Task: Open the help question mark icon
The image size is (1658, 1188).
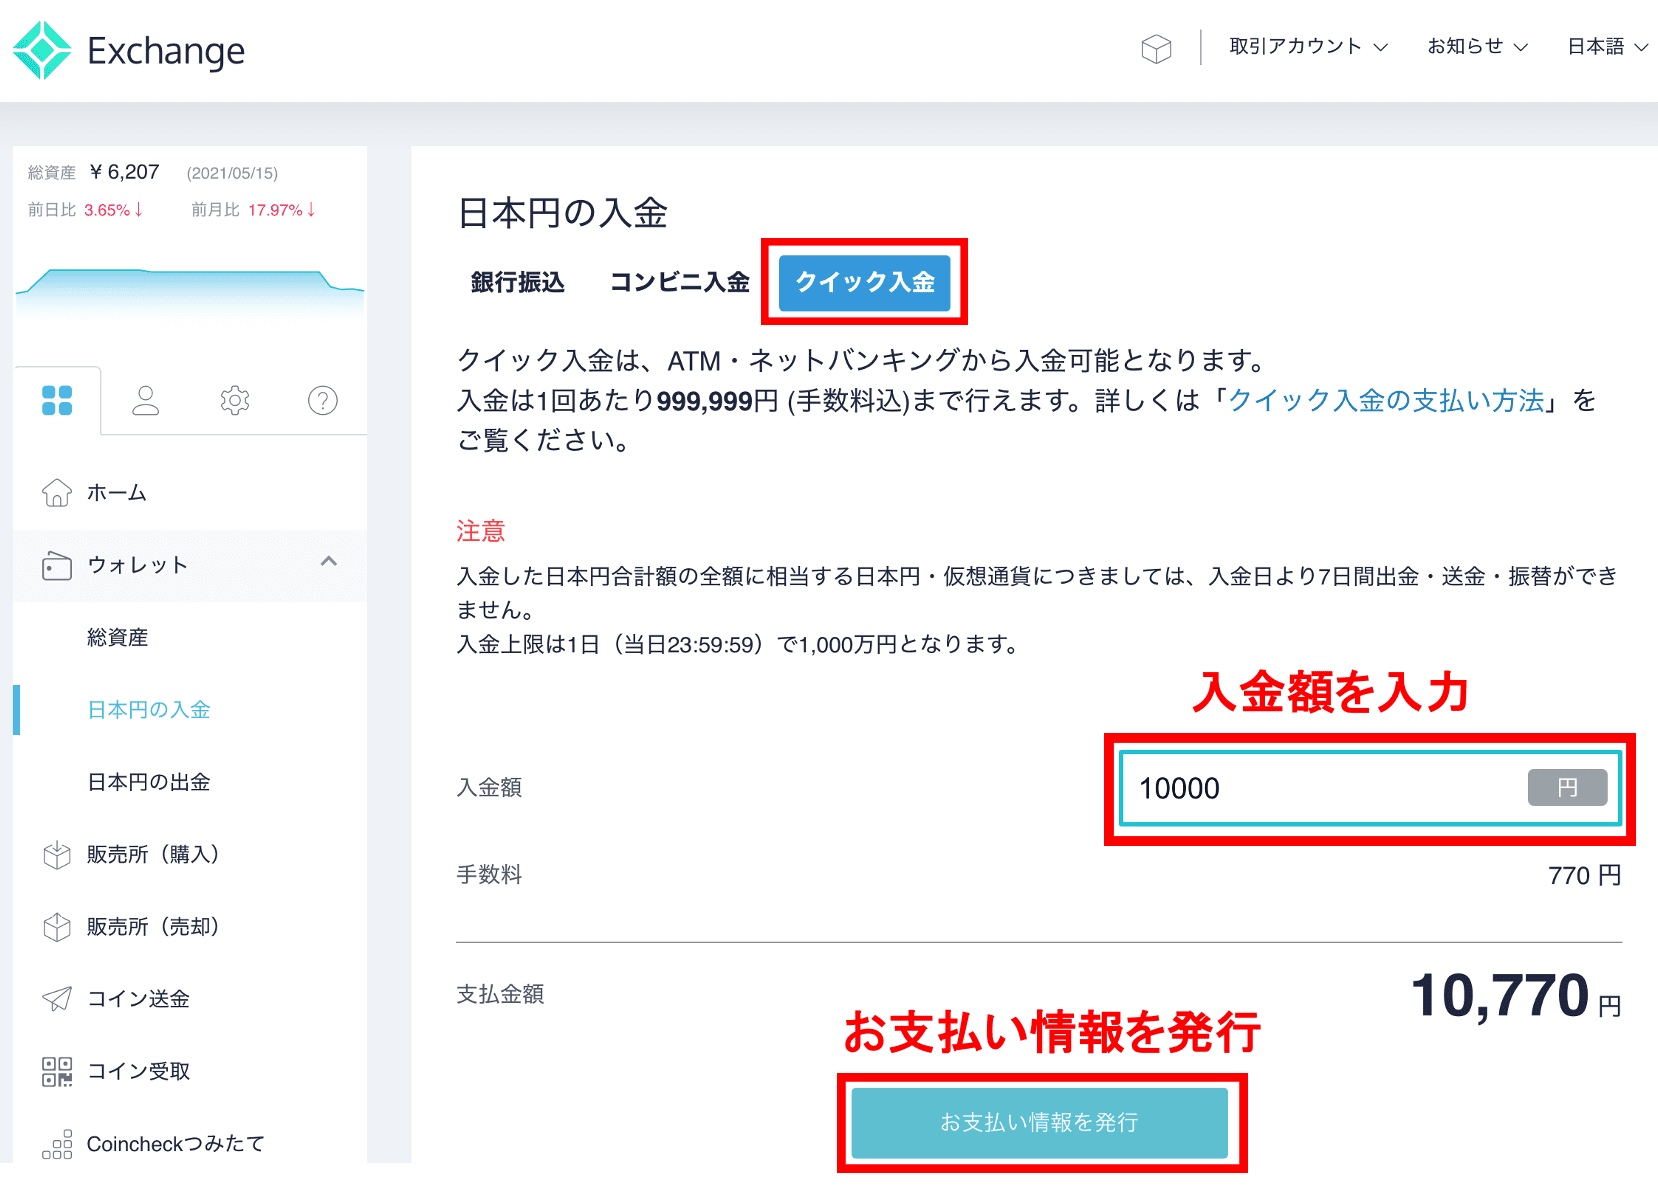Action: point(321,400)
